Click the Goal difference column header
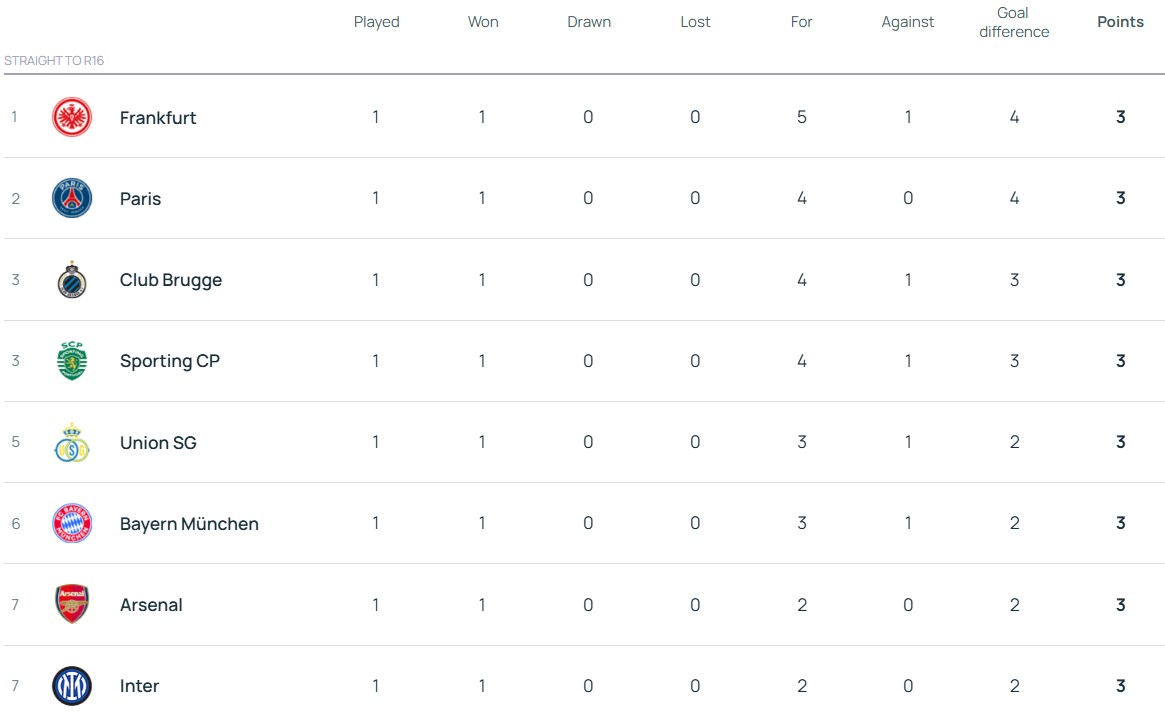1165x717 pixels. click(1014, 22)
